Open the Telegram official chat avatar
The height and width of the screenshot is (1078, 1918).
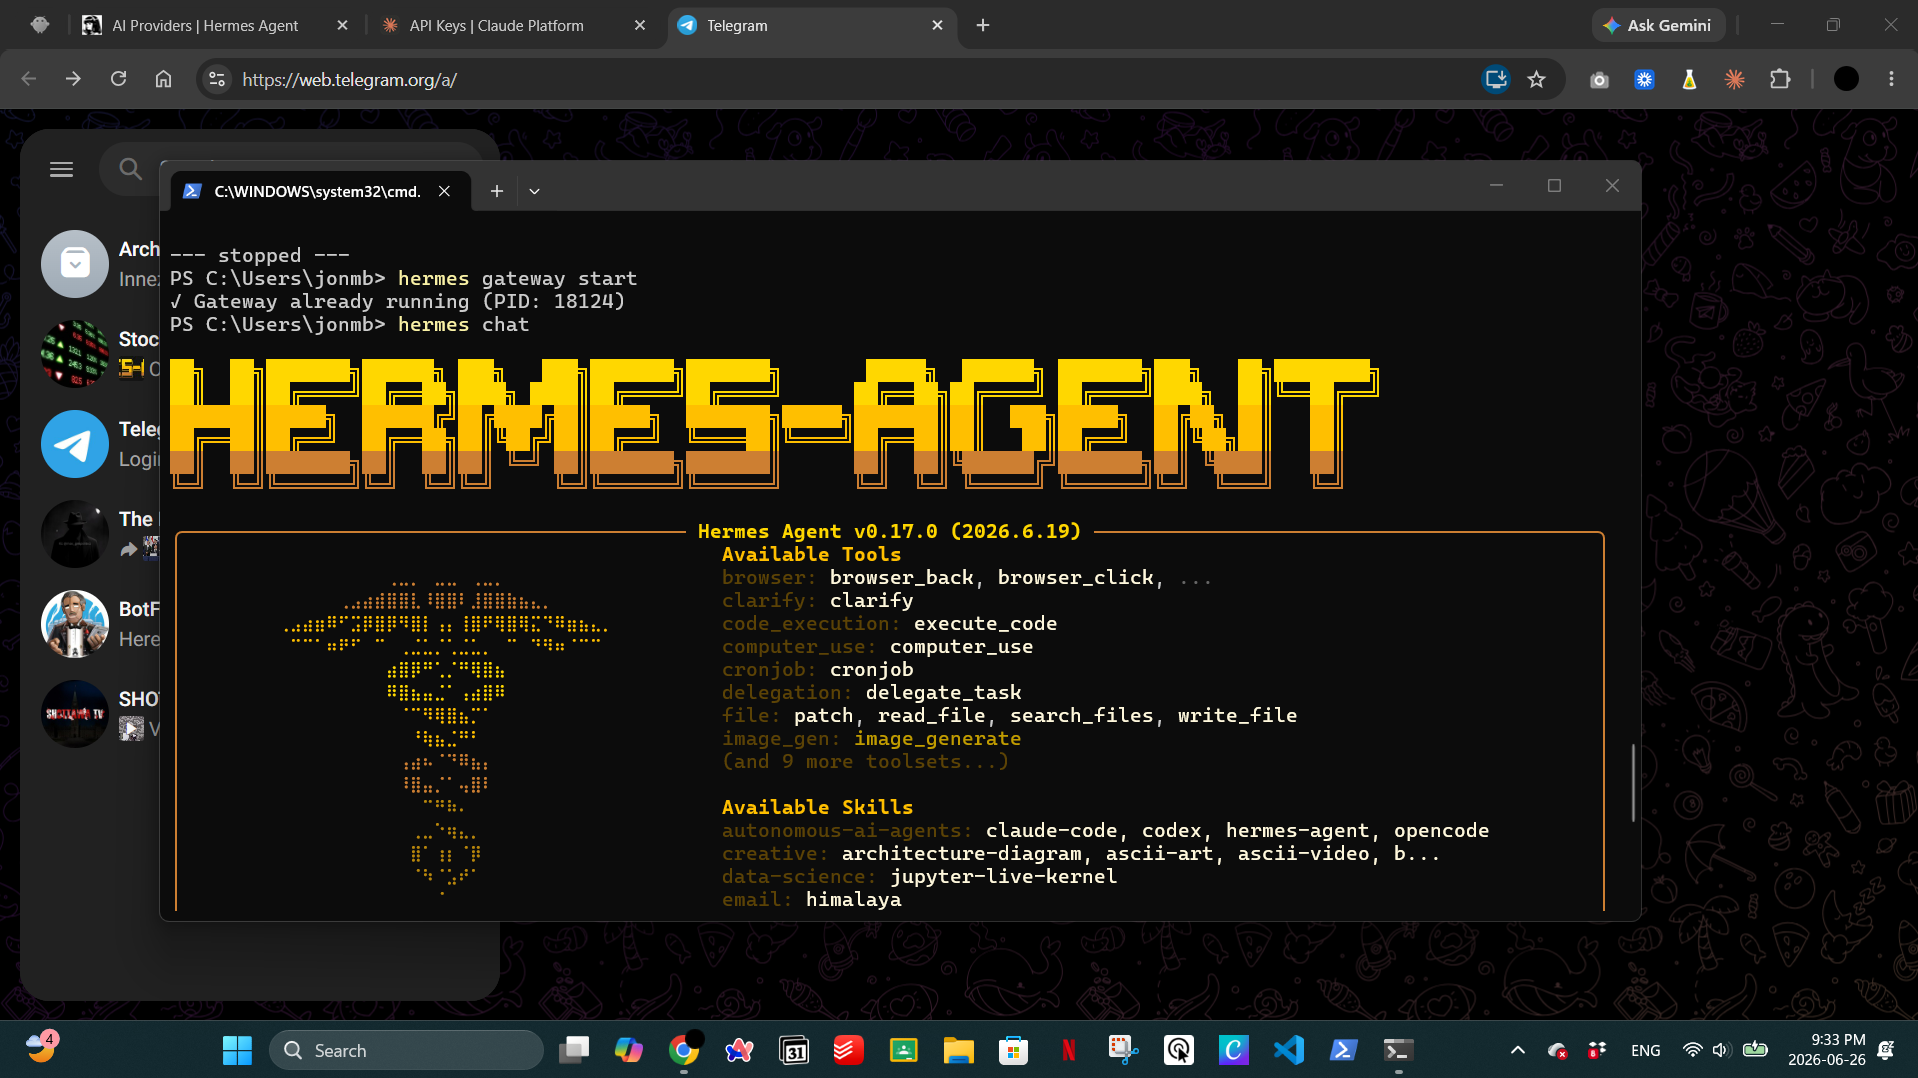pyautogui.click(x=75, y=444)
